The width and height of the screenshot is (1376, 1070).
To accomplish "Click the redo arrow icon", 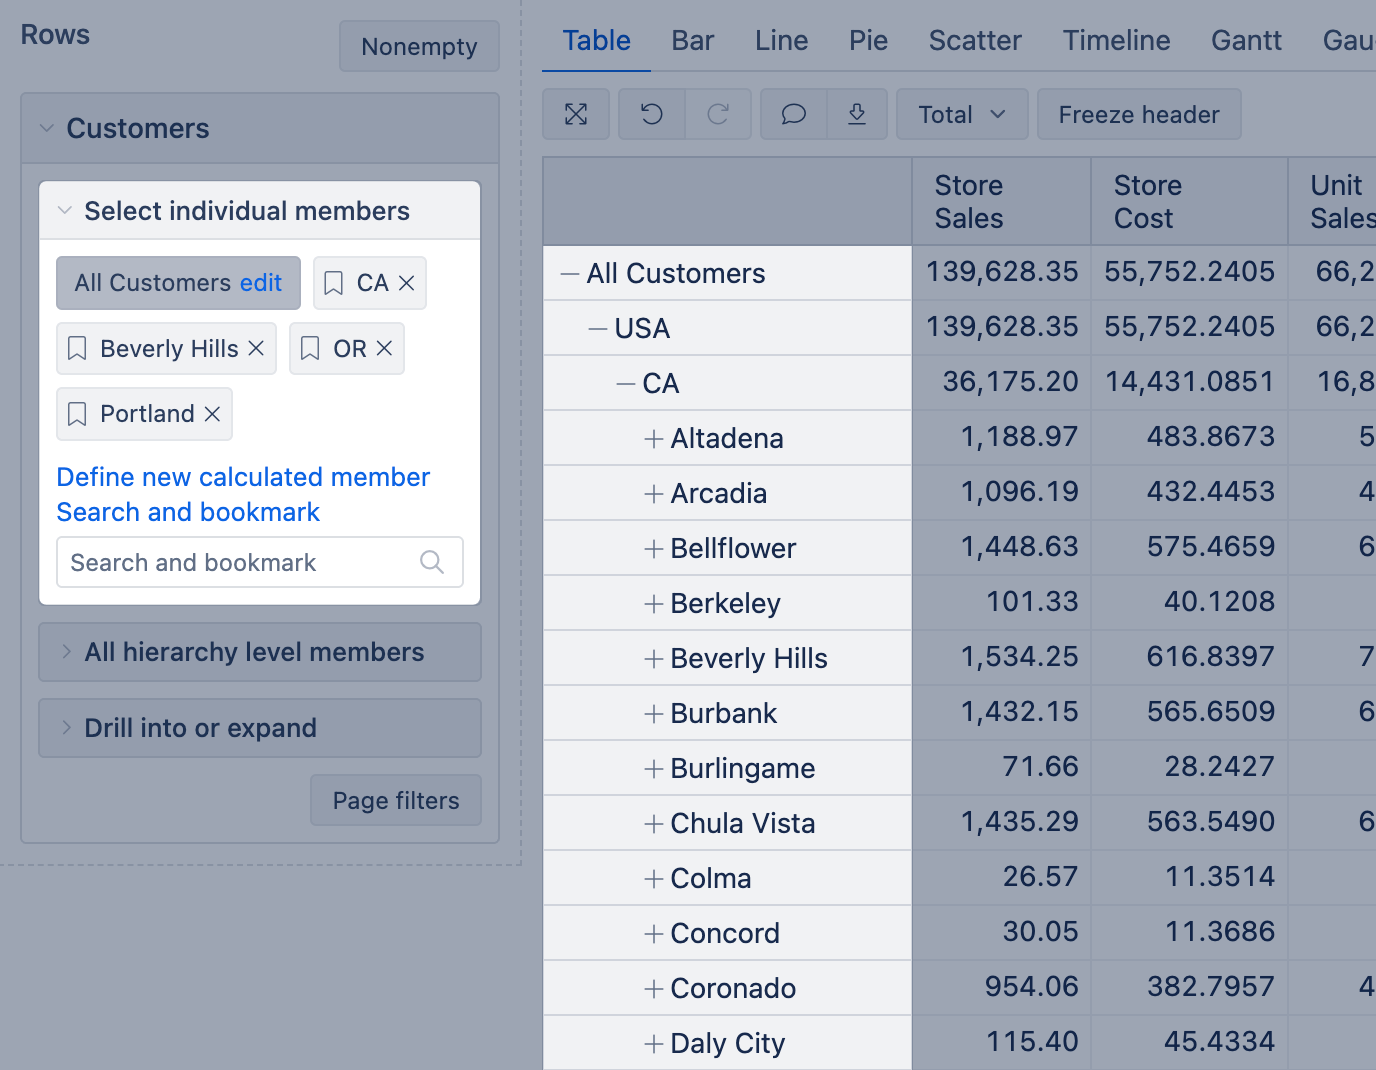I will (718, 114).
